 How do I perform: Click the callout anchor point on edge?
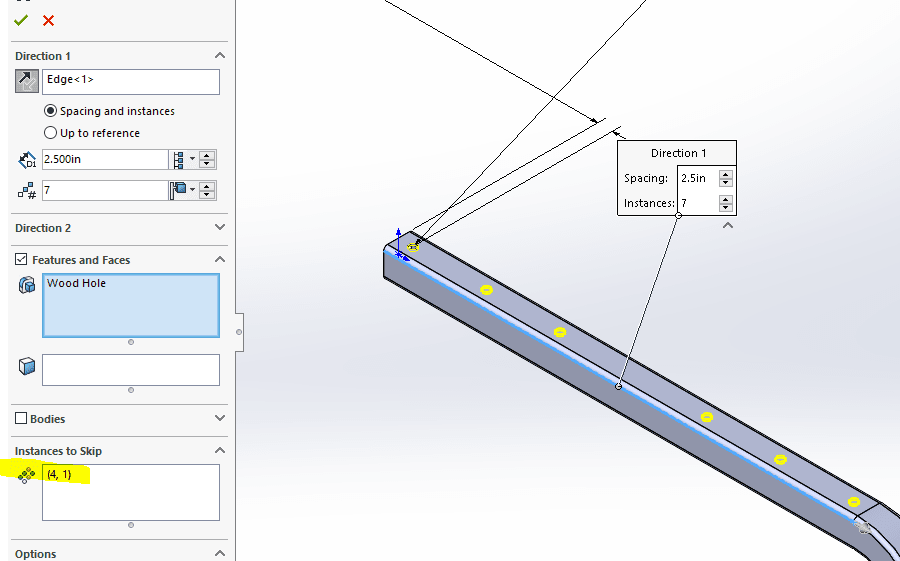[x=618, y=386]
